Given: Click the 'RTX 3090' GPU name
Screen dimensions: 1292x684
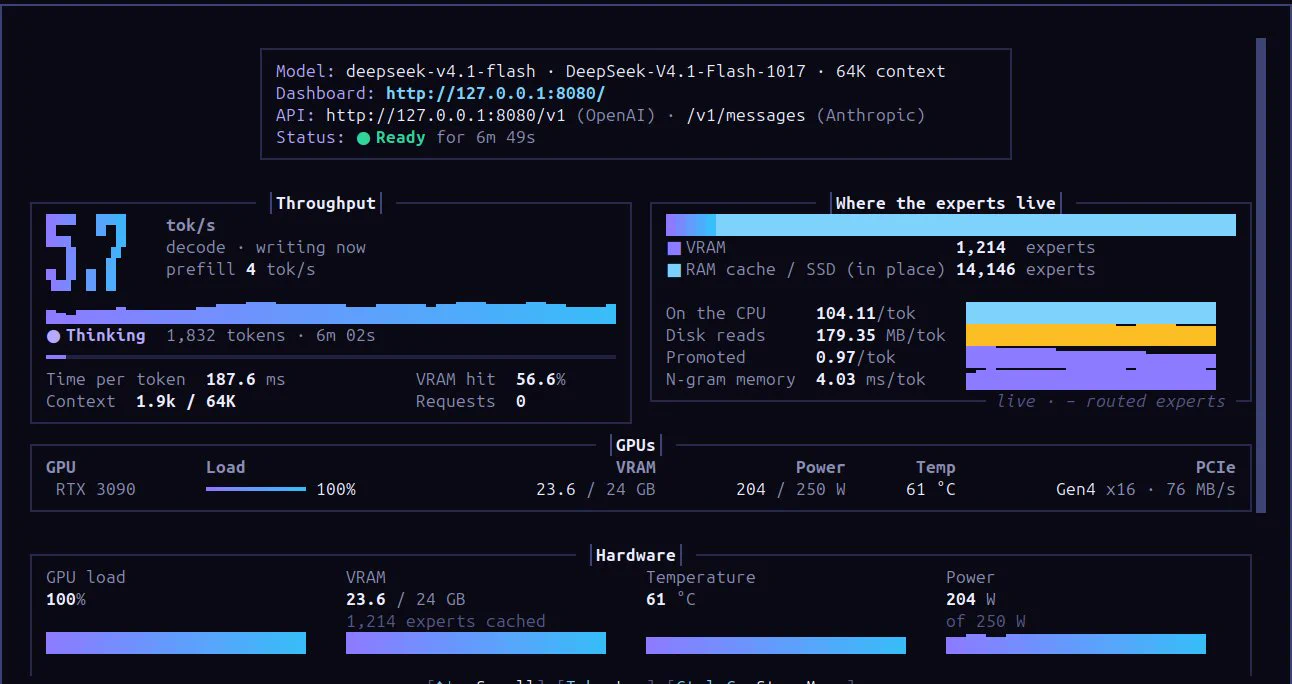Looking at the screenshot, I should (96, 489).
